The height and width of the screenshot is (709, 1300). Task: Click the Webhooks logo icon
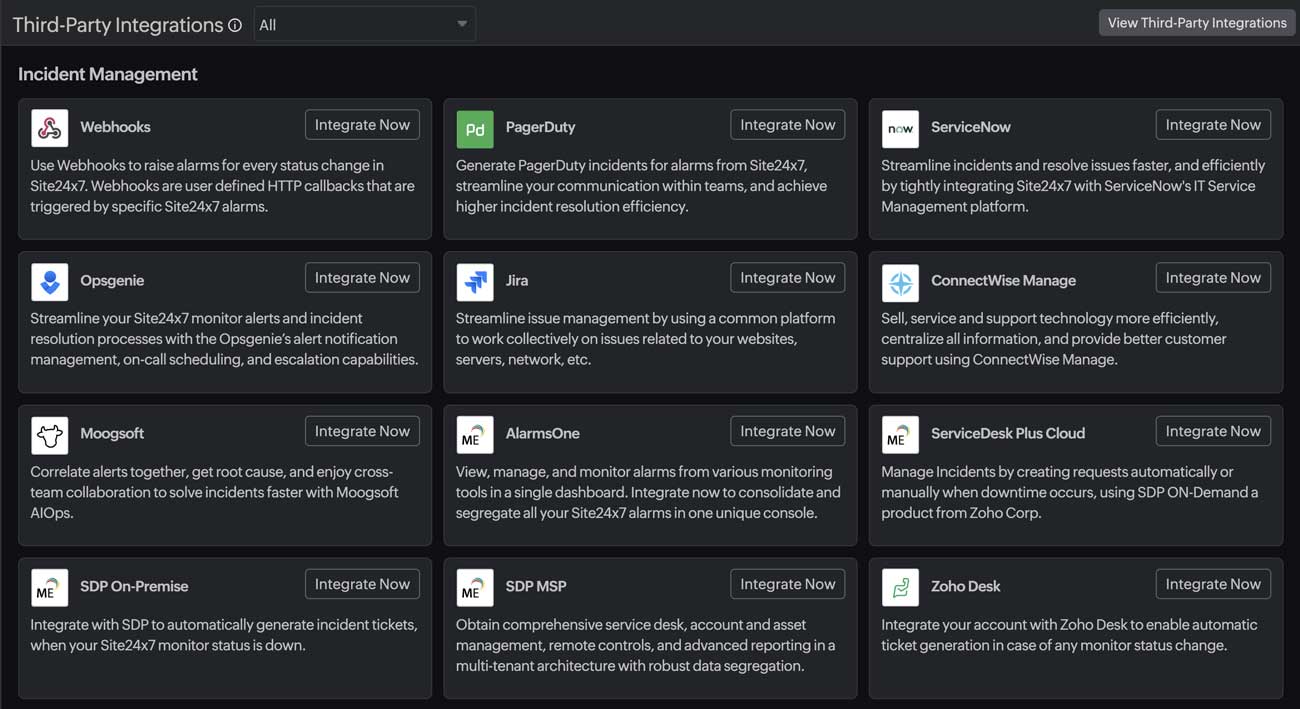50,128
